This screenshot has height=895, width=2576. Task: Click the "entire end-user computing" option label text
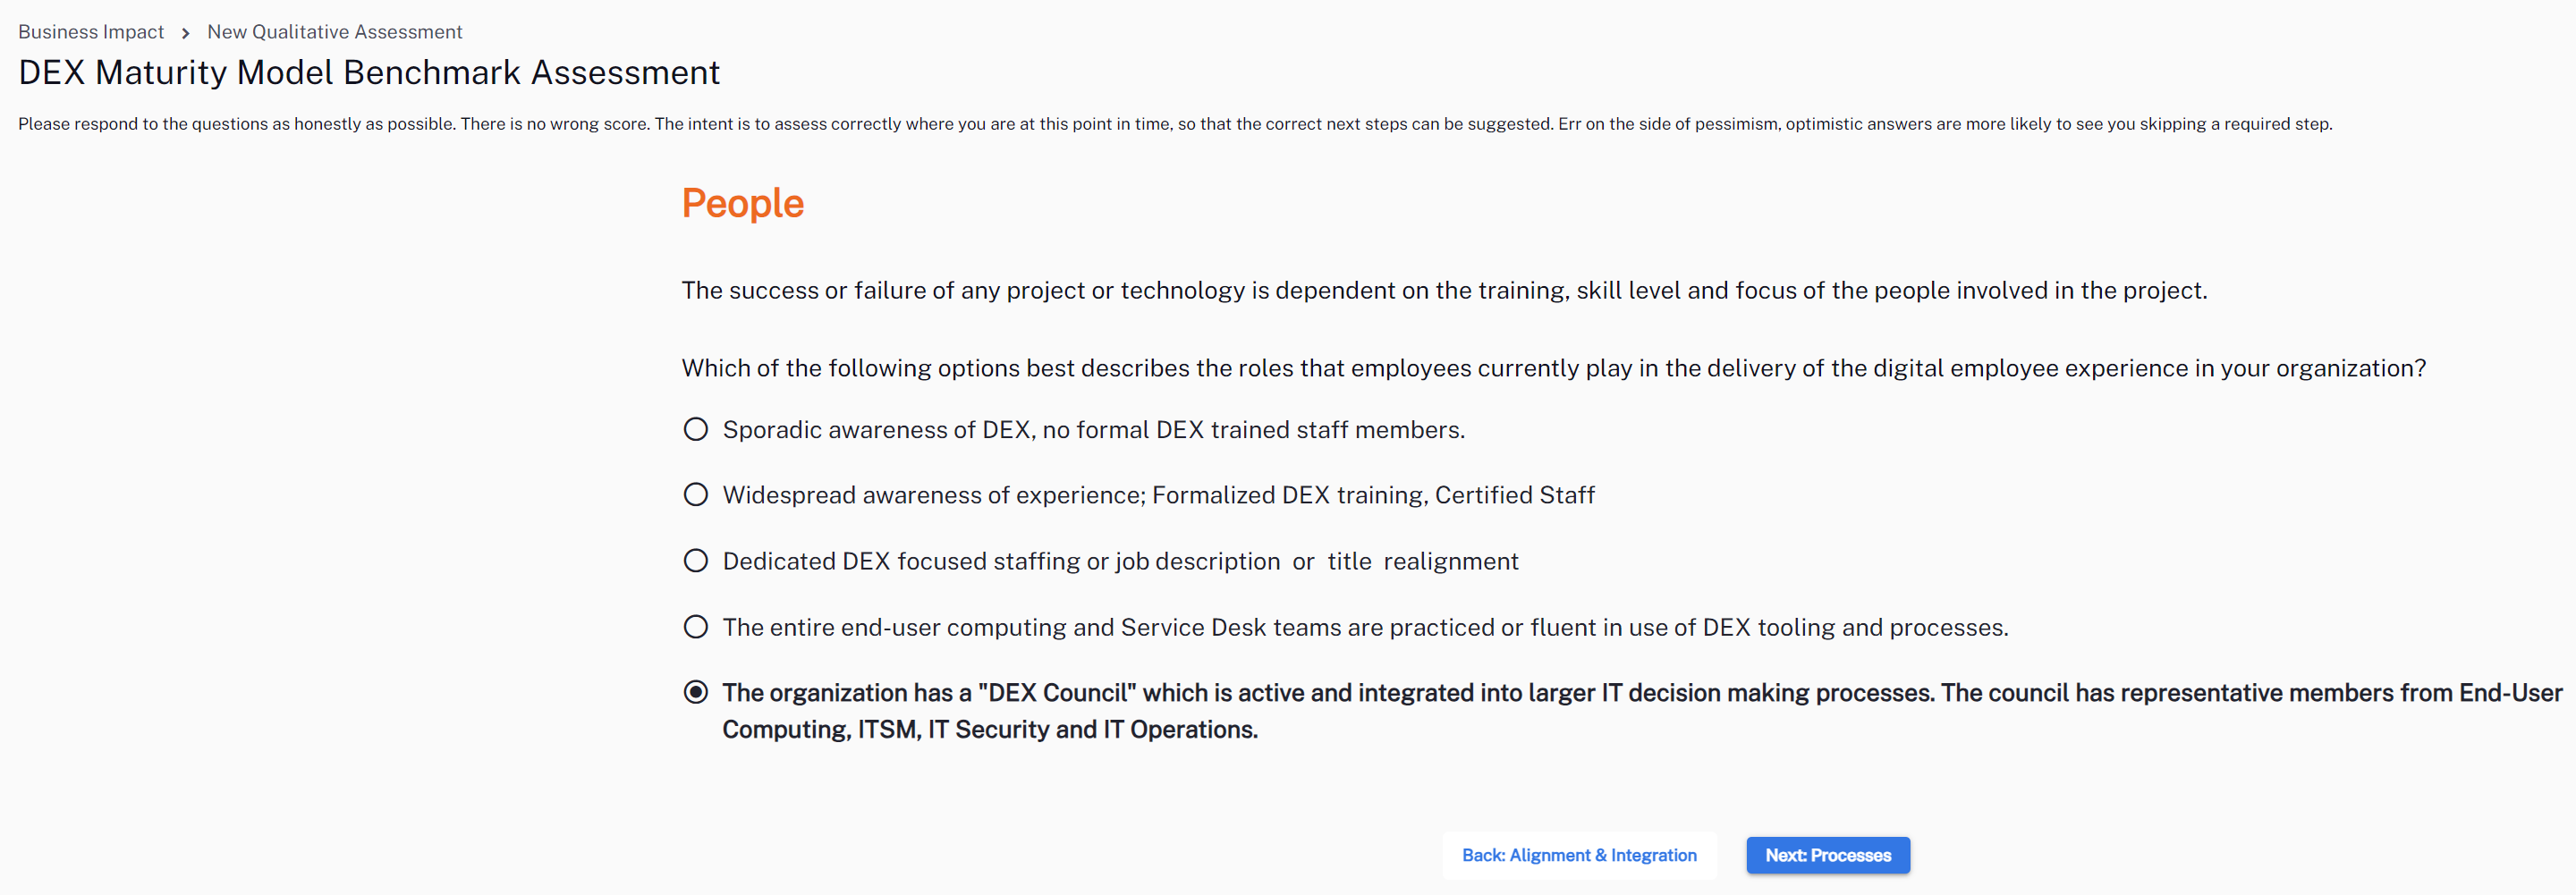pos(1365,627)
